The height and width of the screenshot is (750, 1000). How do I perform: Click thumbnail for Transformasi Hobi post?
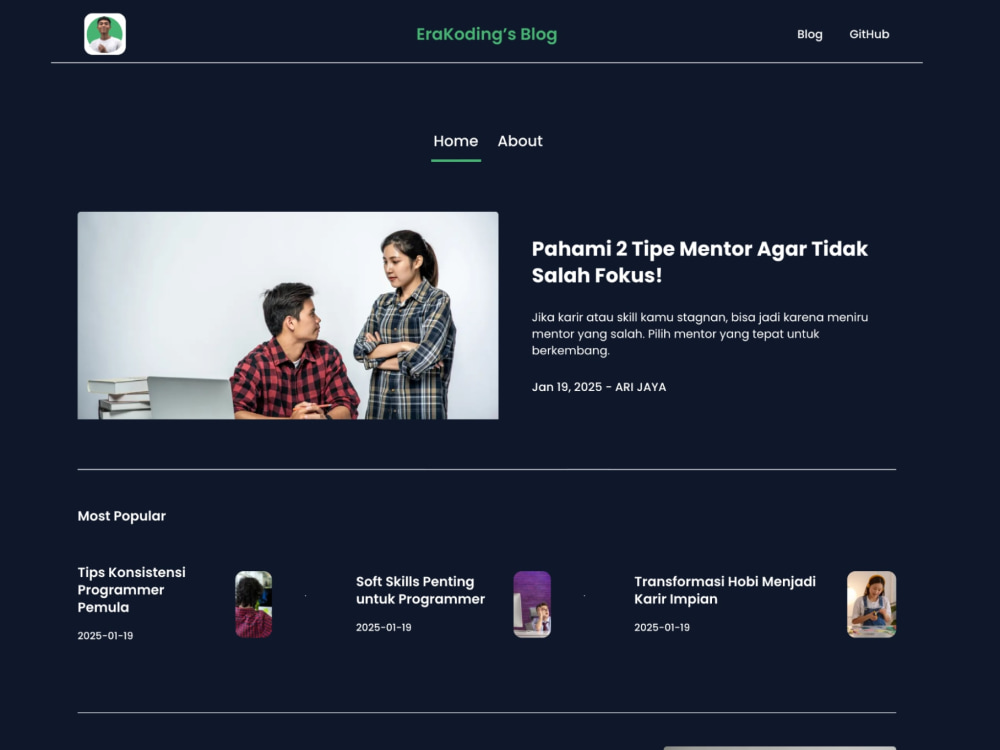[x=871, y=604]
